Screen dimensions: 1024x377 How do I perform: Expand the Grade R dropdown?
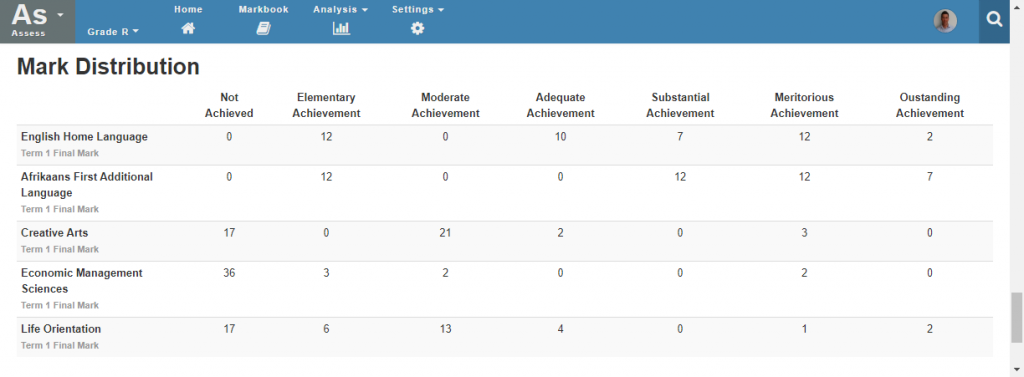pyautogui.click(x=113, y=31)
